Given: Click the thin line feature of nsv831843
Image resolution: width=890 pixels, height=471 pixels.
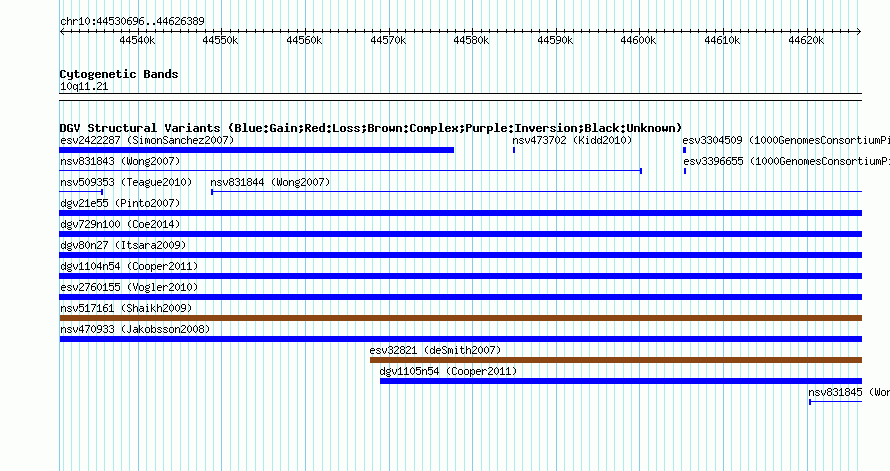Looking at the screenshot, I should [x=351, y=171].
